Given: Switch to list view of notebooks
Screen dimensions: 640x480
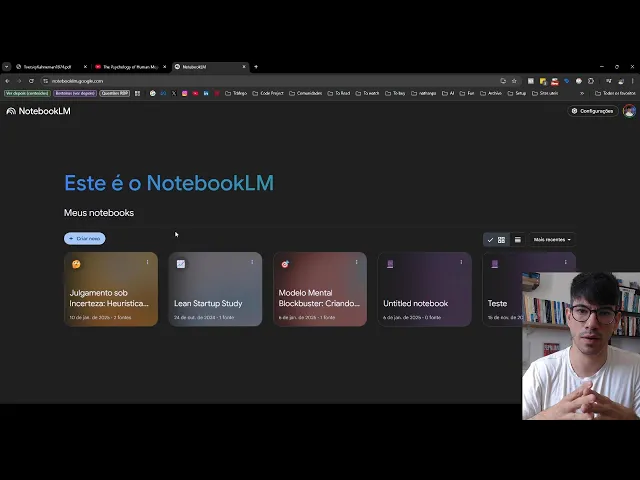Looking at the screenshot, I should 518,240.
